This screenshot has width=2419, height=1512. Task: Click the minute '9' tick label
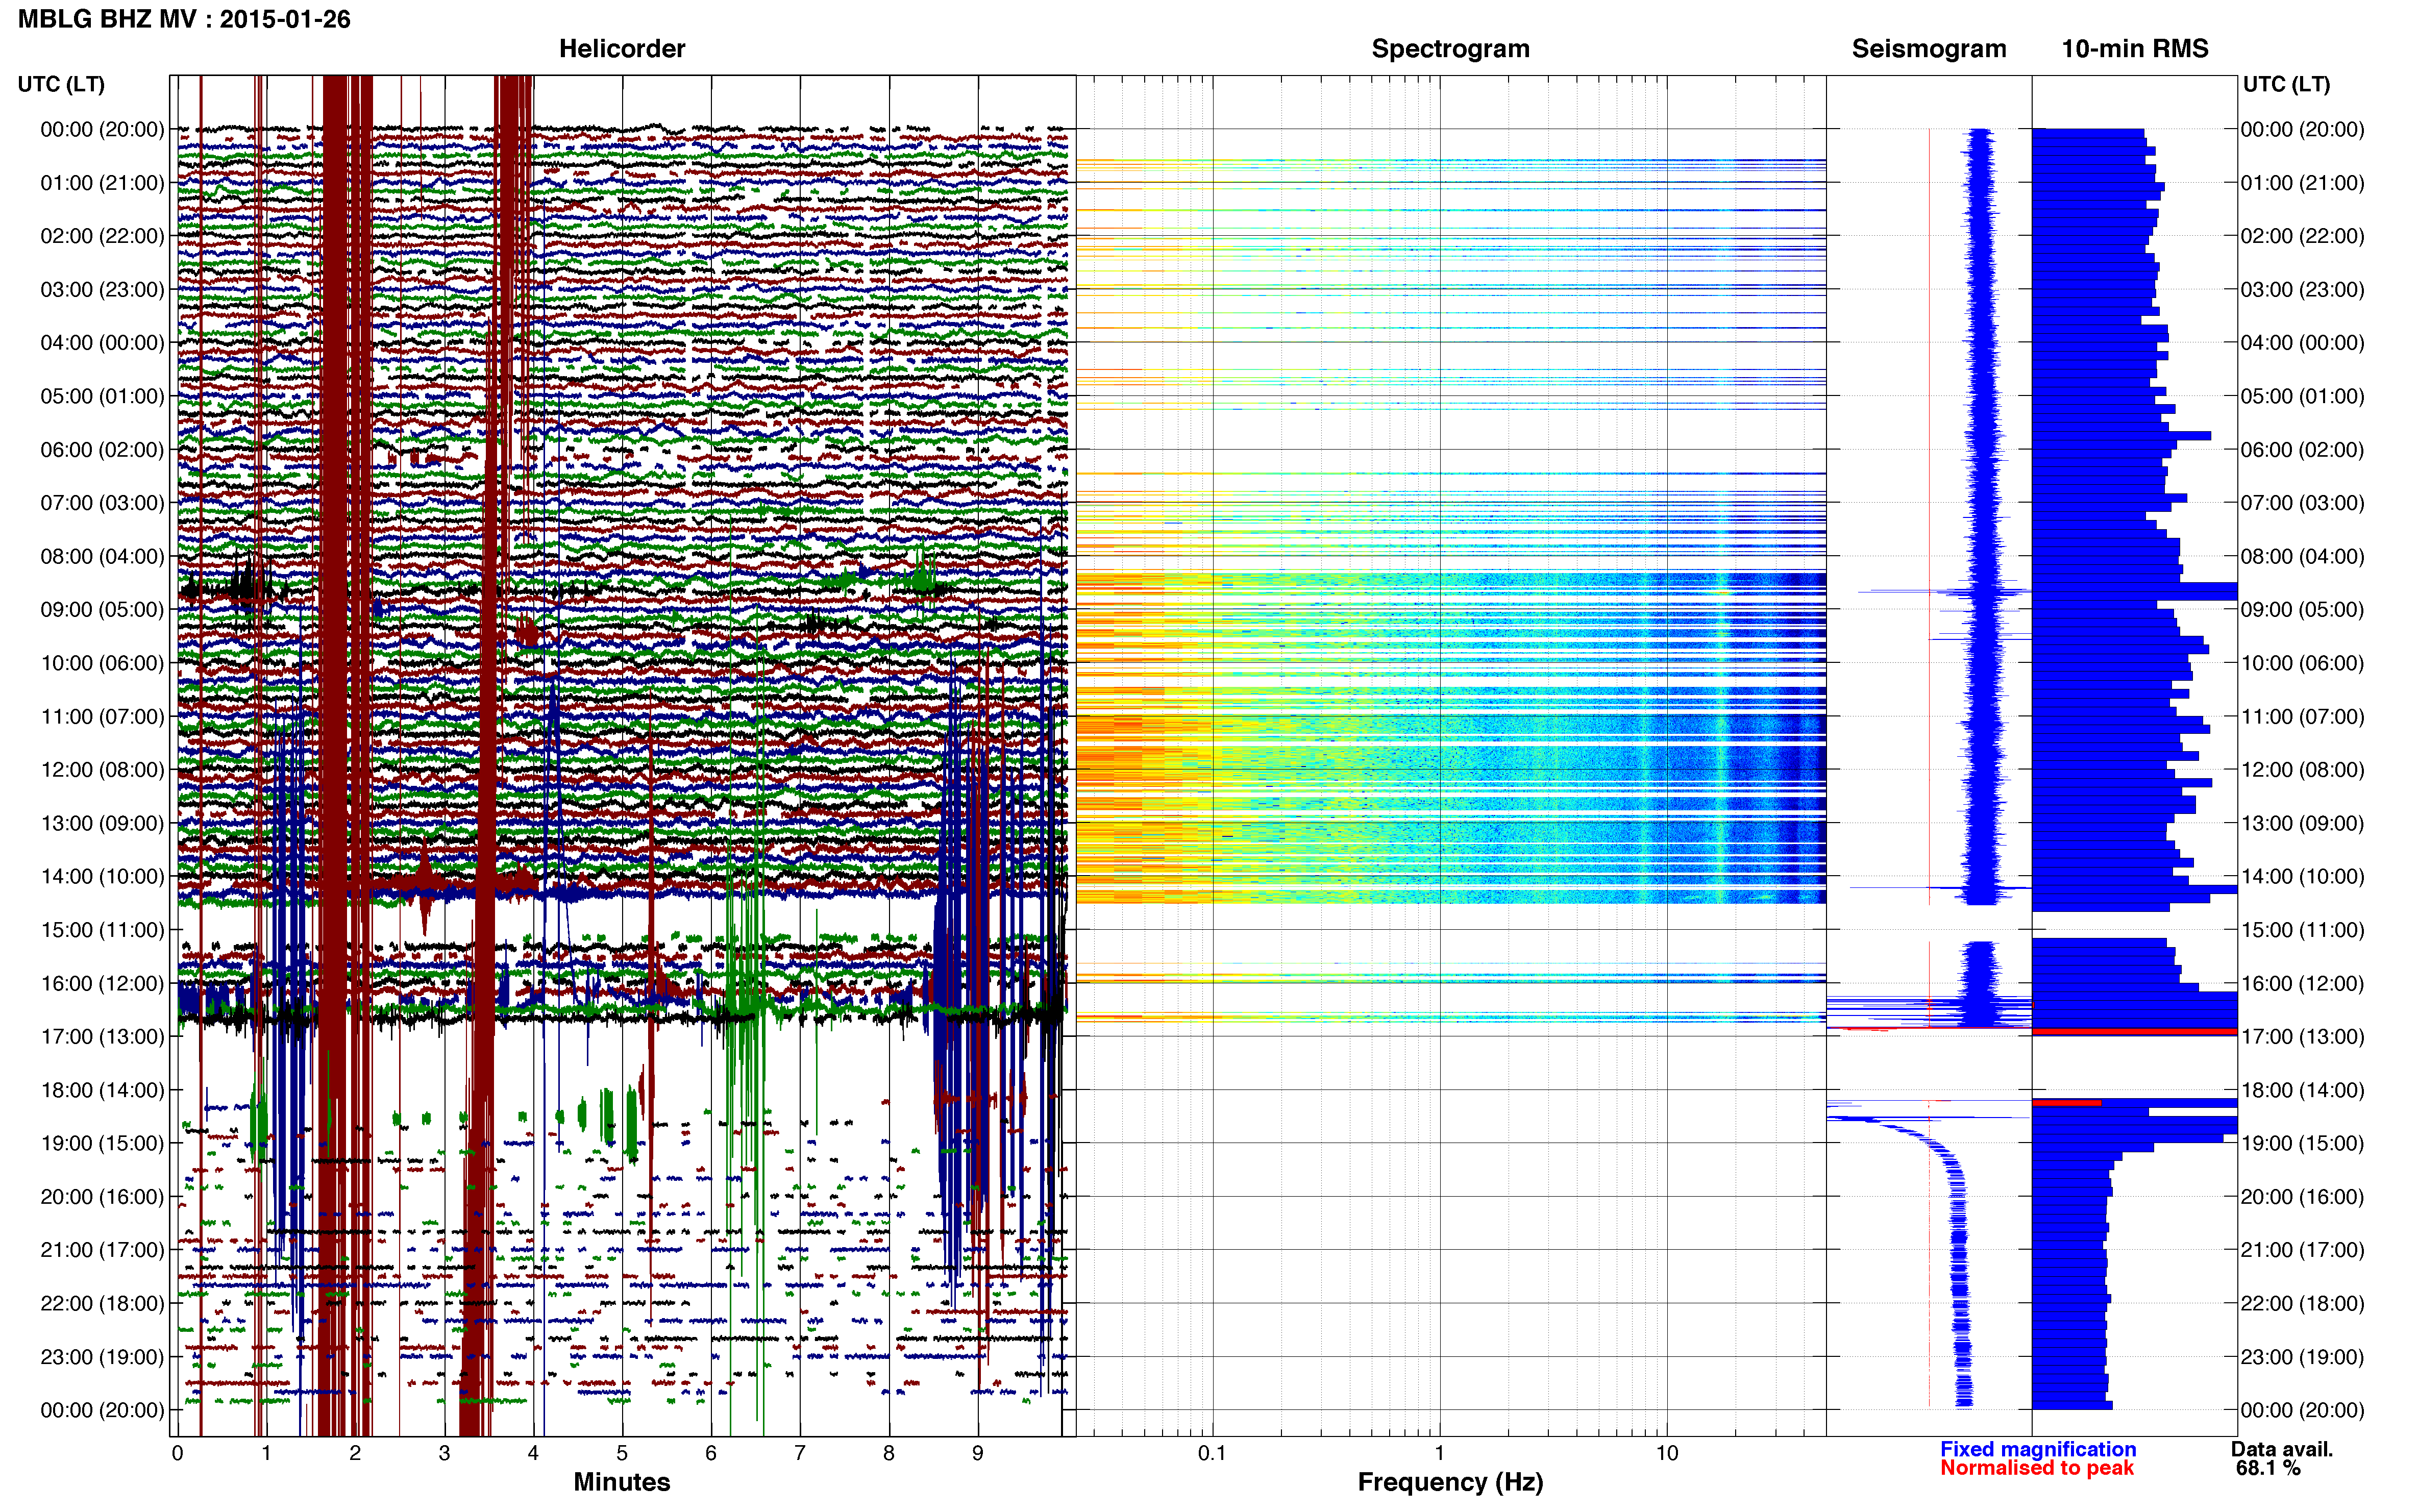(978, 1453)
